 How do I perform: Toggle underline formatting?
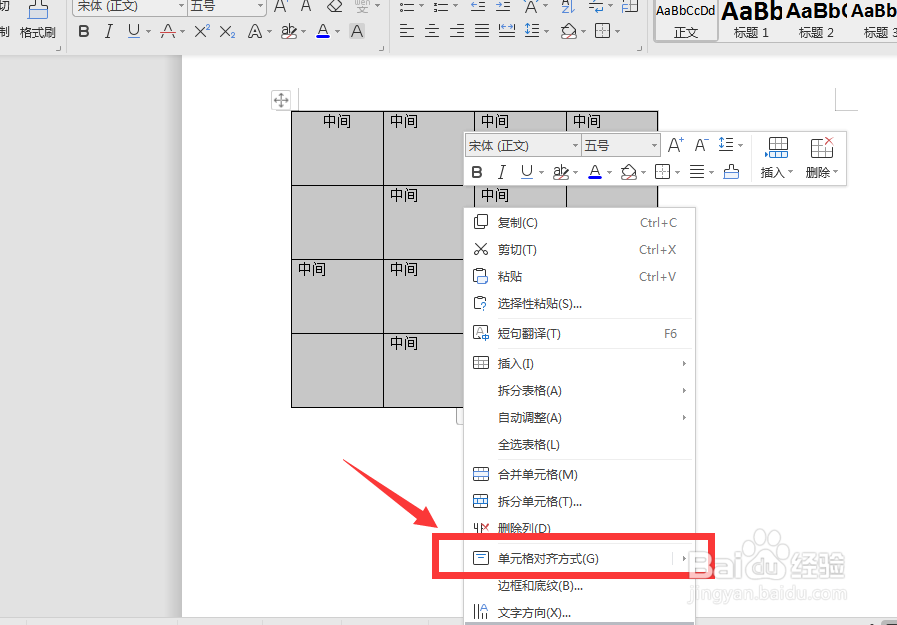(525, 172)
